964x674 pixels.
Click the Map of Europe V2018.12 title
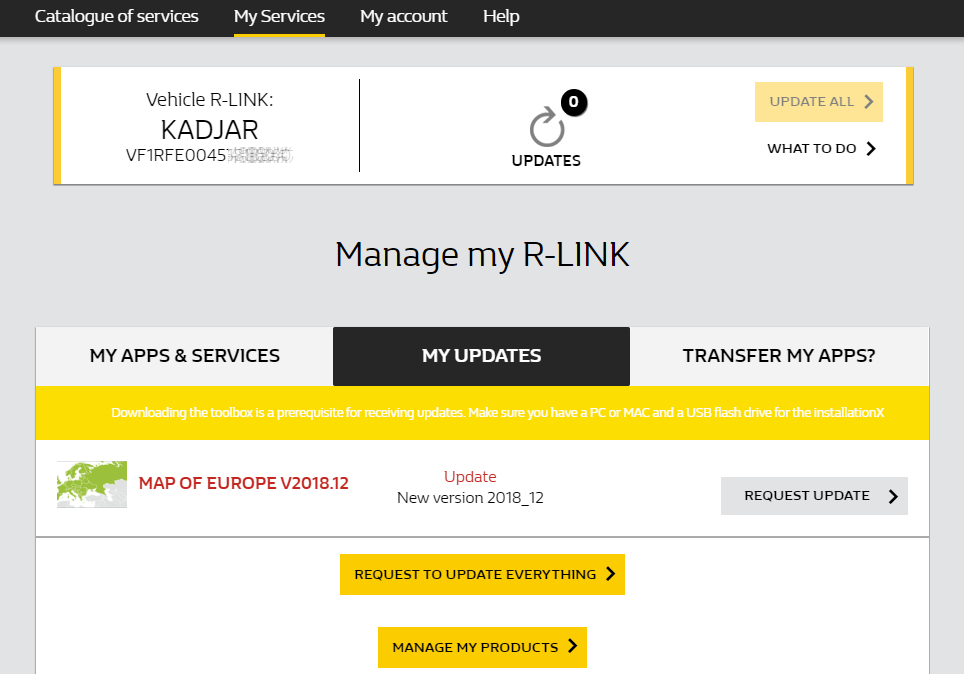[243, 483]
